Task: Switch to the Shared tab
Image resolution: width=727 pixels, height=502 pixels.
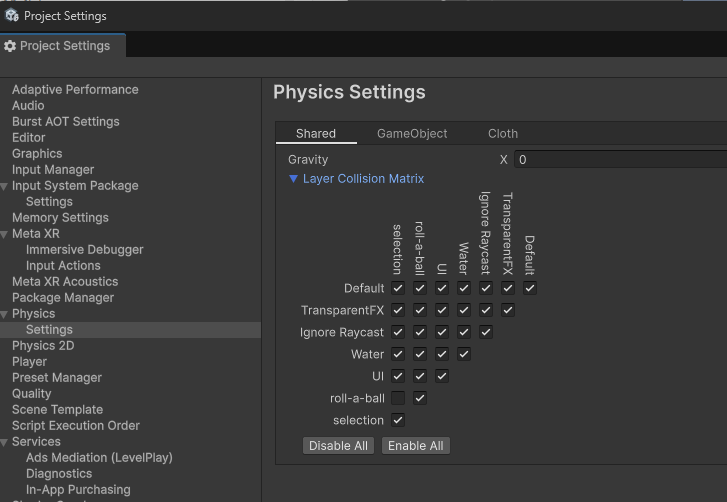Action: click(x=316, y=133)
